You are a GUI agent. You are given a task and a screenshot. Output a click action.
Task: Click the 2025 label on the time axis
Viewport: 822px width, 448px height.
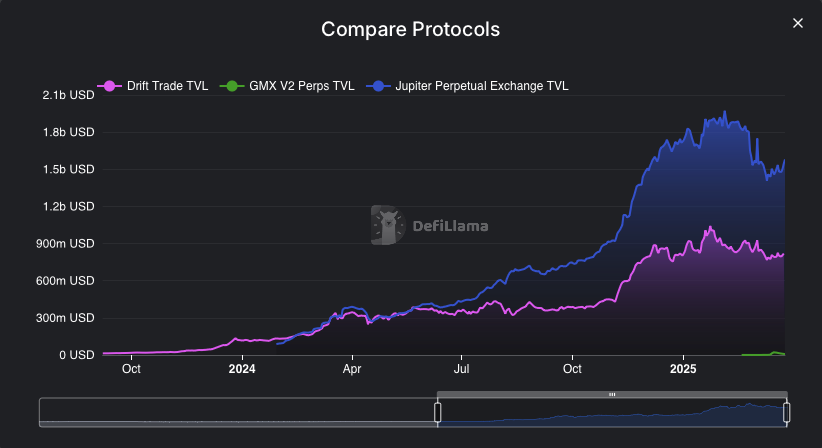point(683,369)
